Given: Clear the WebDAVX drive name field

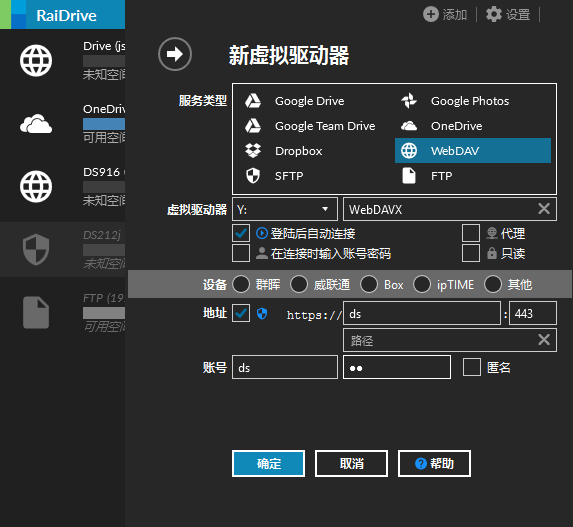Looking at the screenshot, I should (x=544, y=209).
